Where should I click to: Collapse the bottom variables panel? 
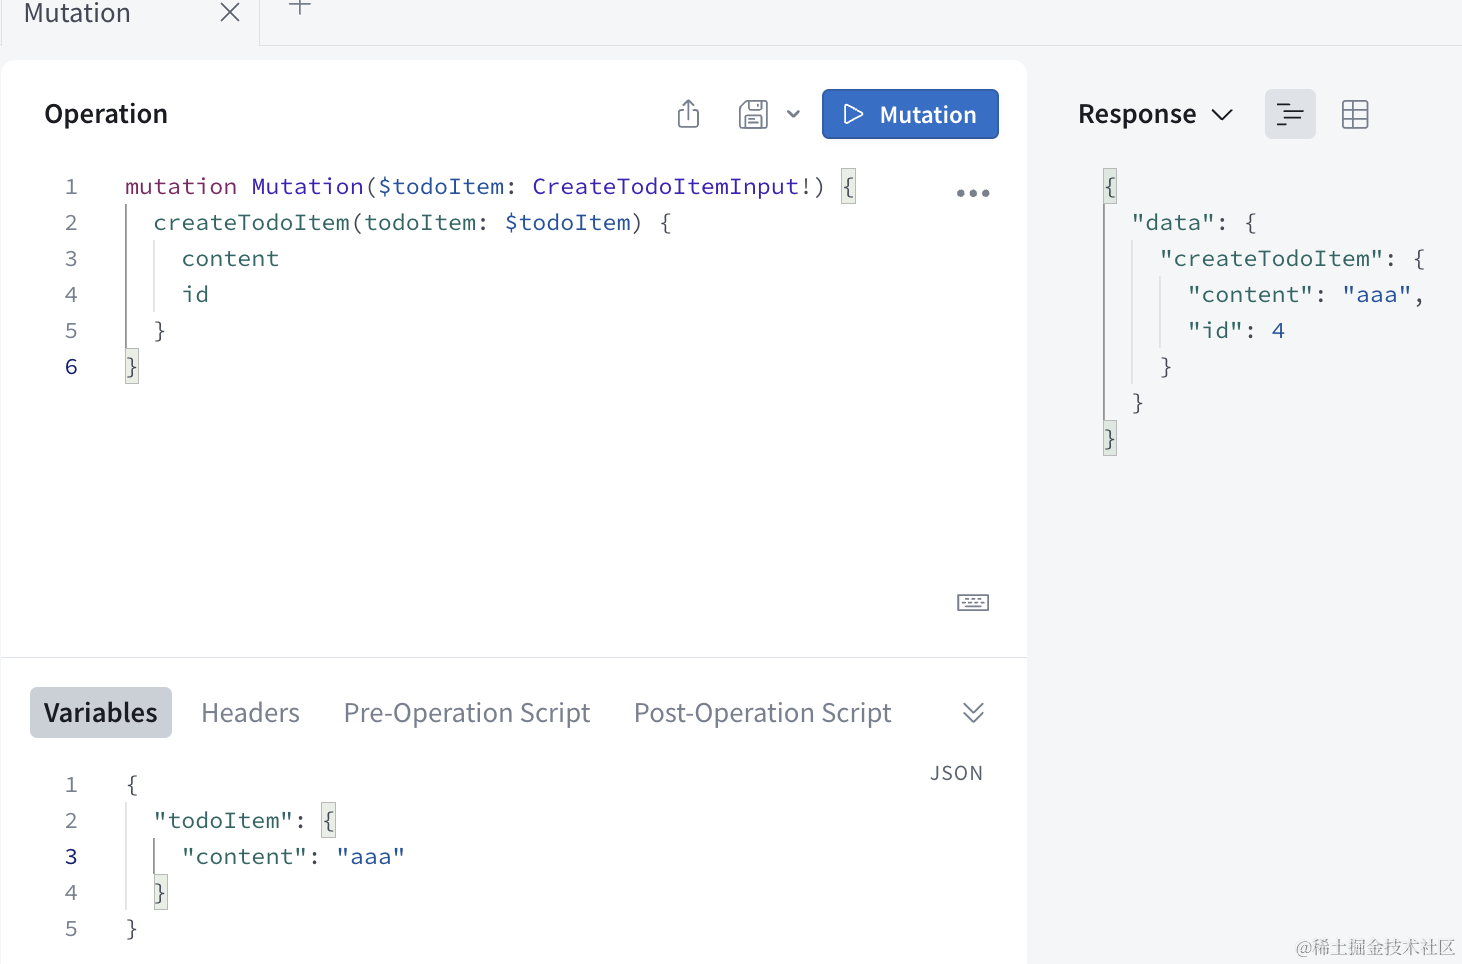pyautogui.click(x=973, y=712)
